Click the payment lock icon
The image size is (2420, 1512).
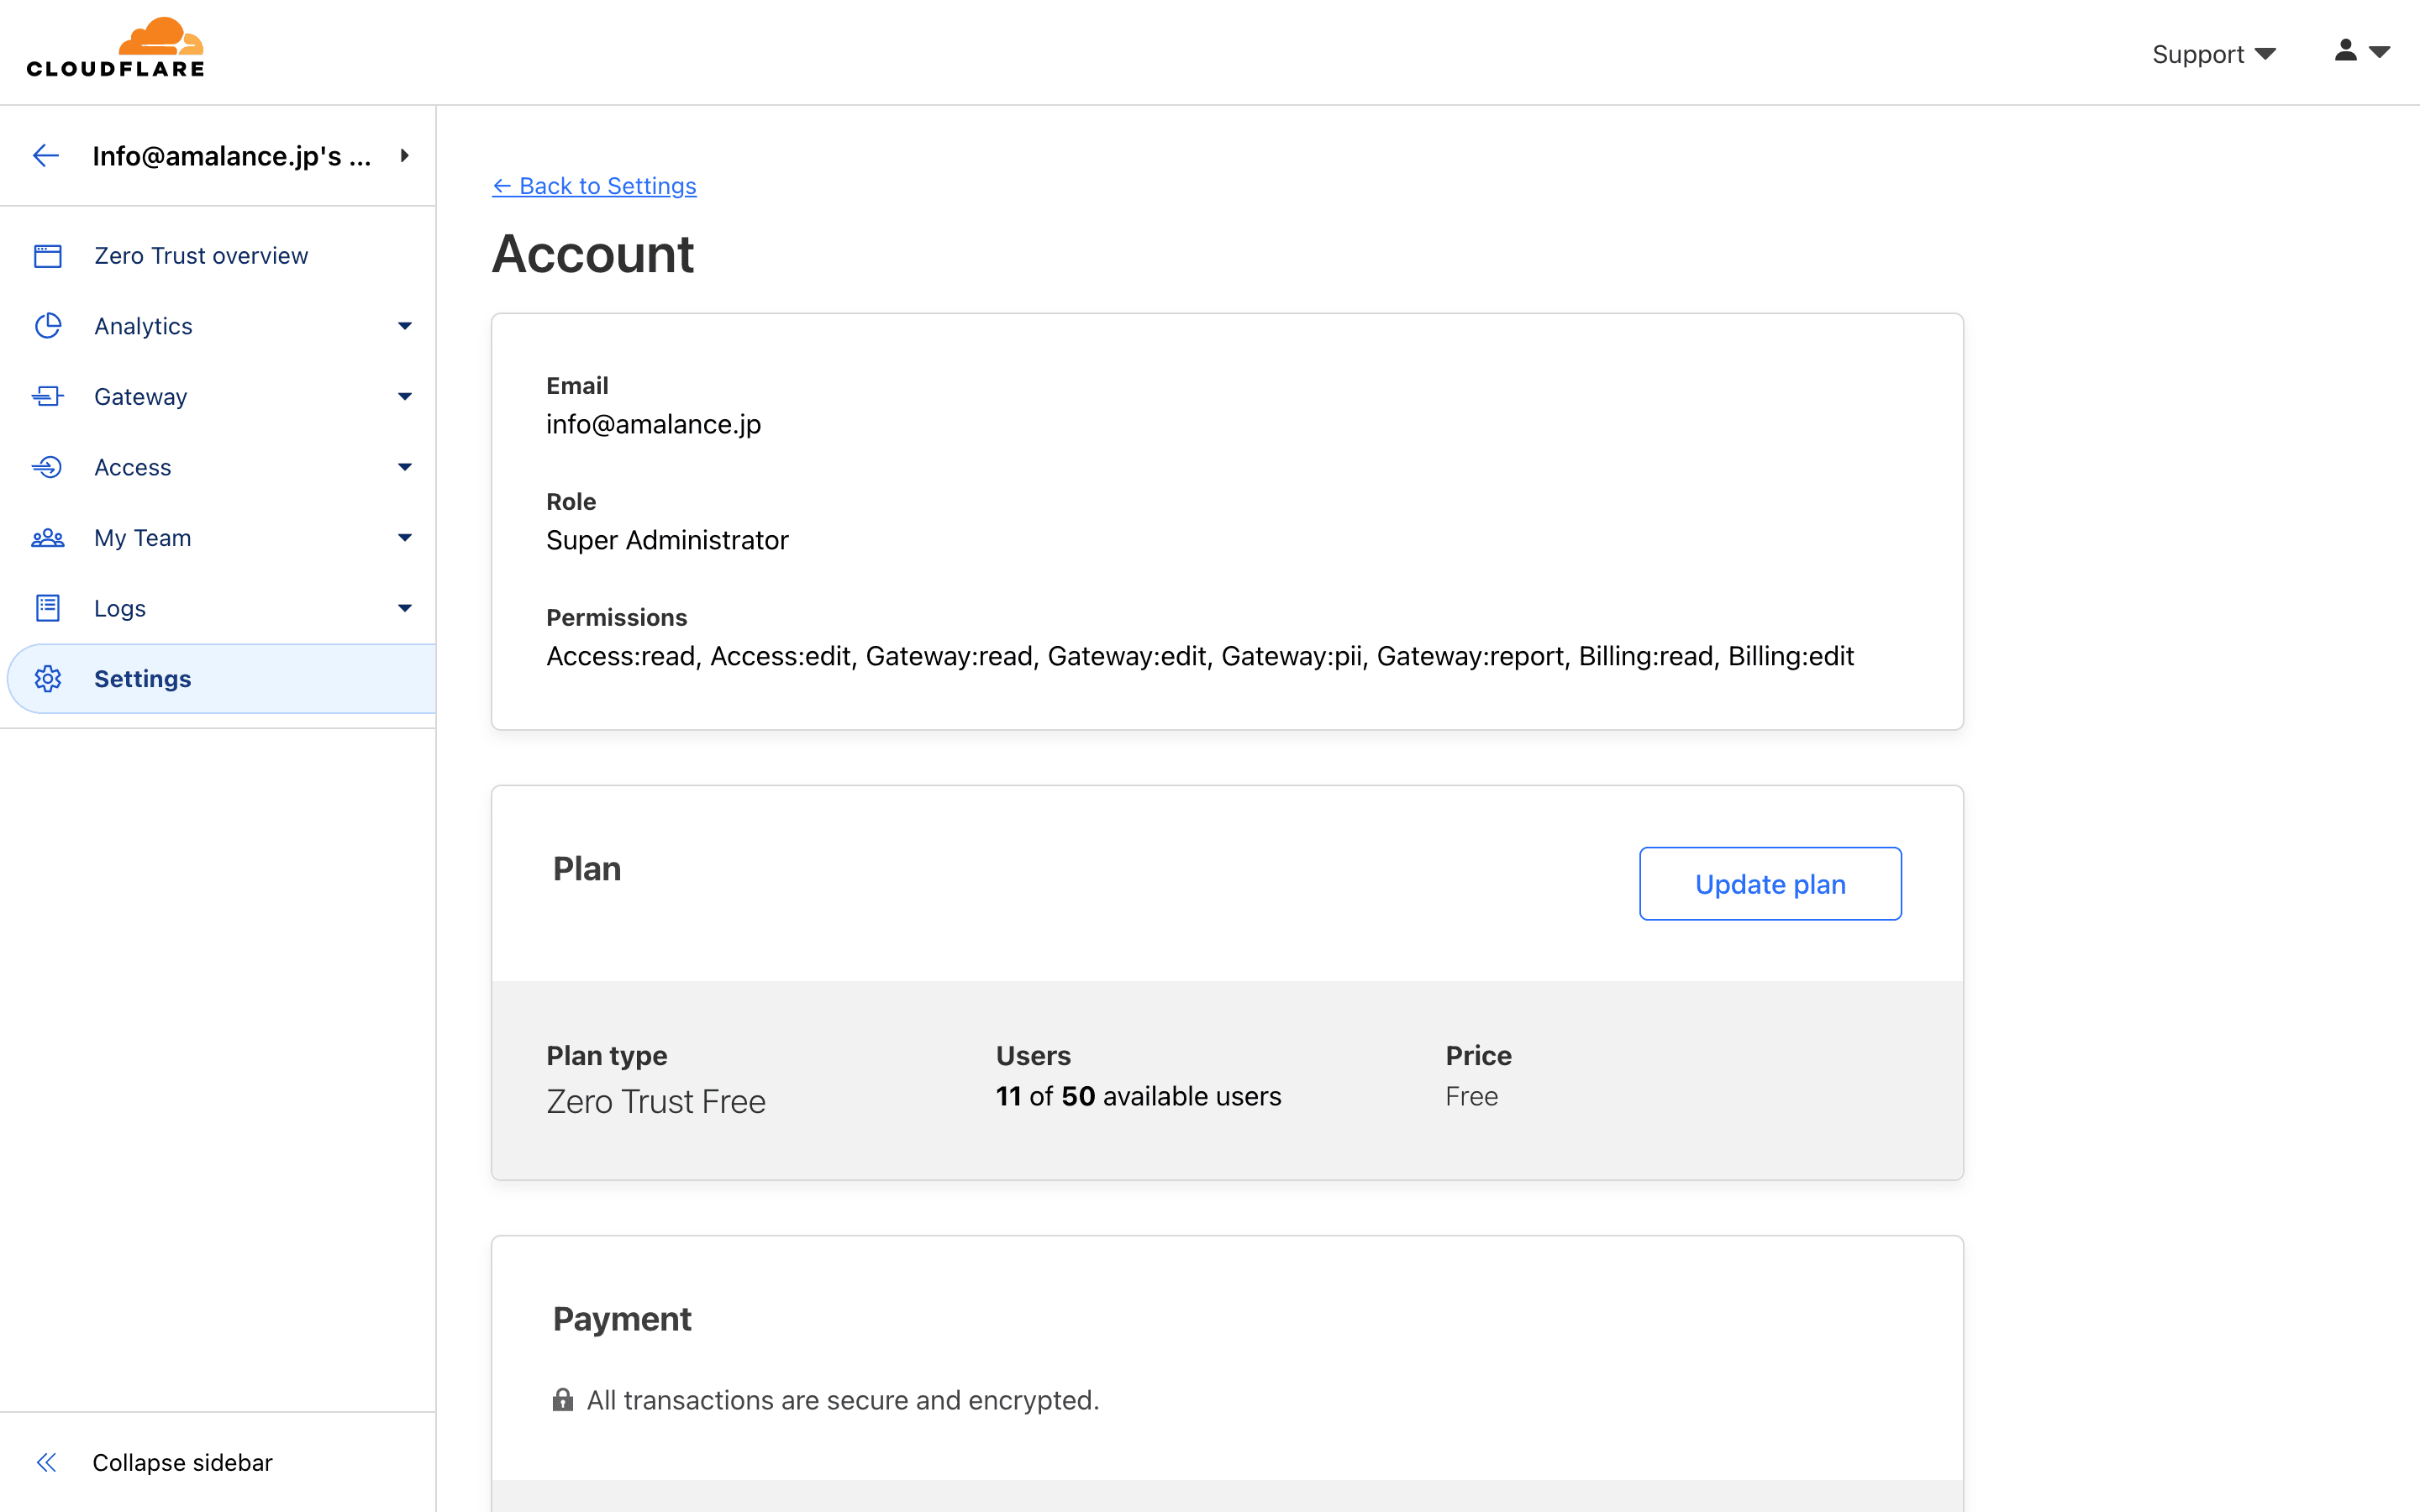pyautogui.click(x=563, y=1399)
